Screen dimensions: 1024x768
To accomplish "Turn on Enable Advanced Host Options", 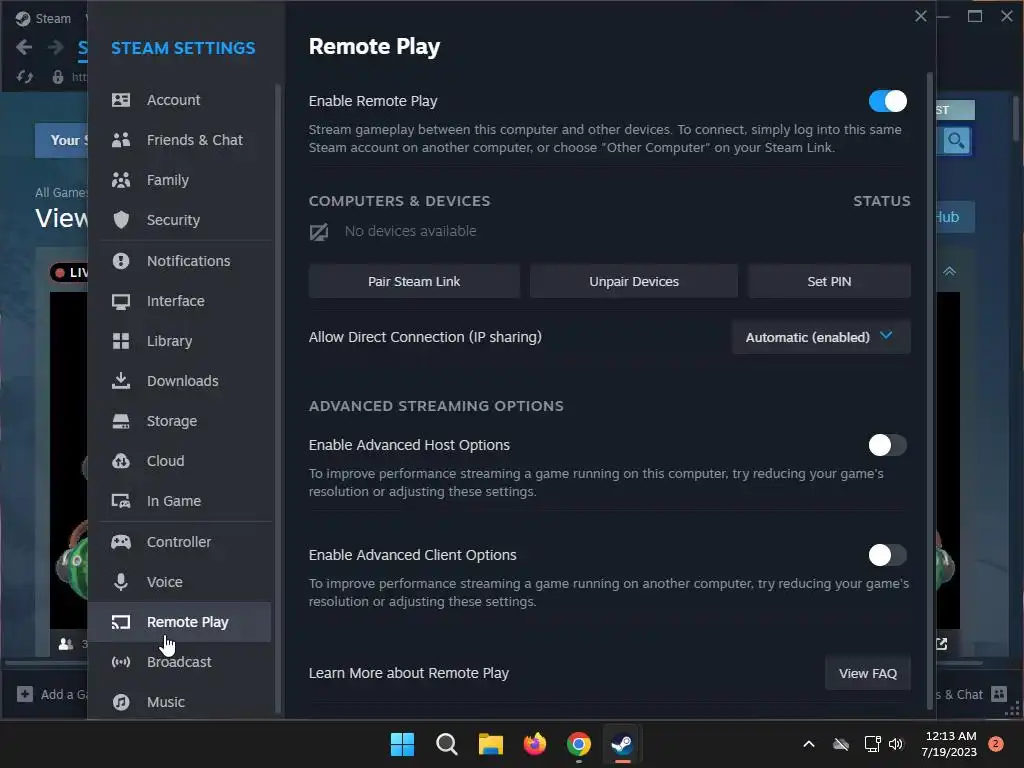I will [x=888, y=445].
